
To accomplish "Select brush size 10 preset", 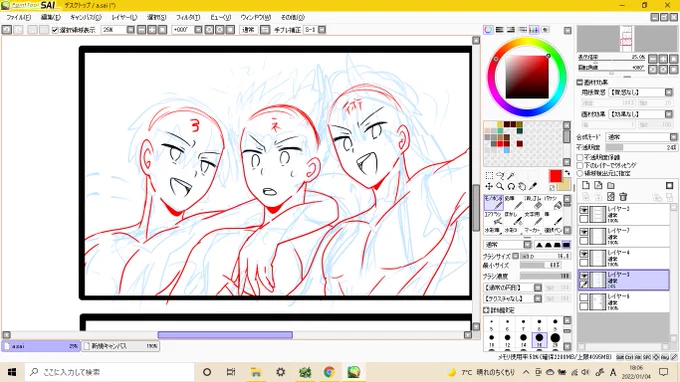I will coord(491,339).
